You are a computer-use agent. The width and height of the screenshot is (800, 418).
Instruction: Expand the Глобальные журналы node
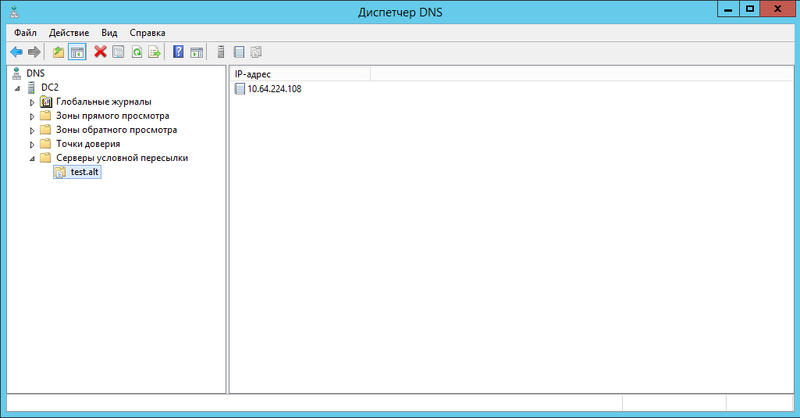(32, 103)
